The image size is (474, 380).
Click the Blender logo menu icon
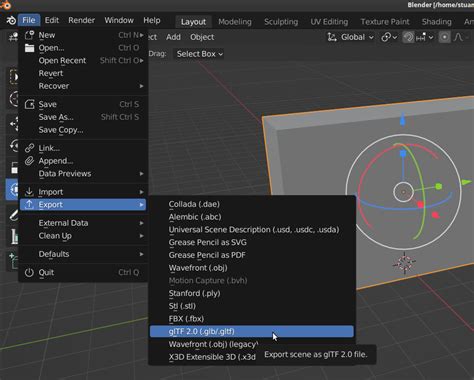[10, 20]
